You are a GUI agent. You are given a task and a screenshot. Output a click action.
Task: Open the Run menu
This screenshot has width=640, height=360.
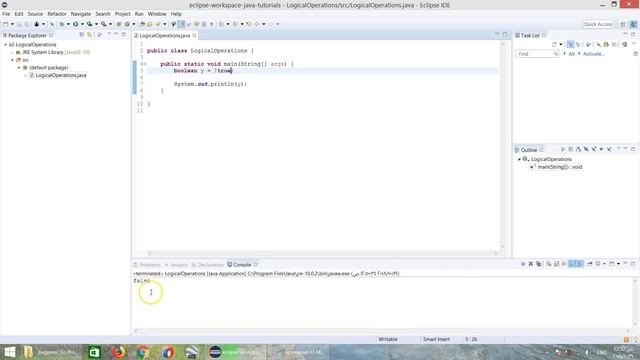click(x=139, y=14)
